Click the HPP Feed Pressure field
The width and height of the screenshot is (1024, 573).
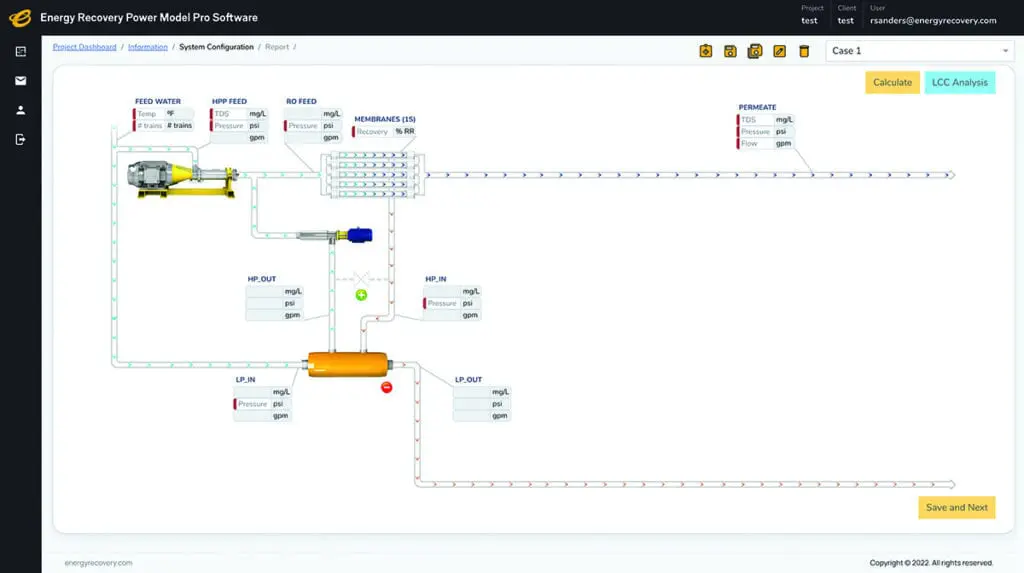238,125
